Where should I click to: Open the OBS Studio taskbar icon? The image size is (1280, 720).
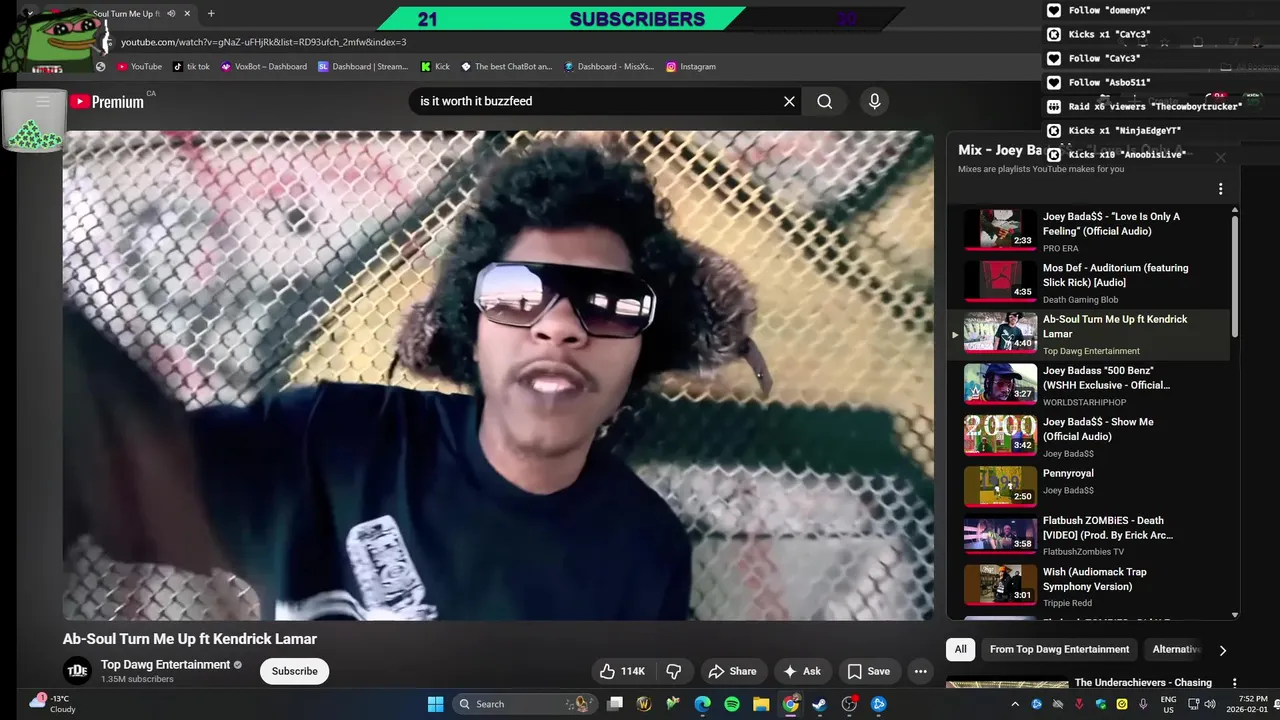849,704
